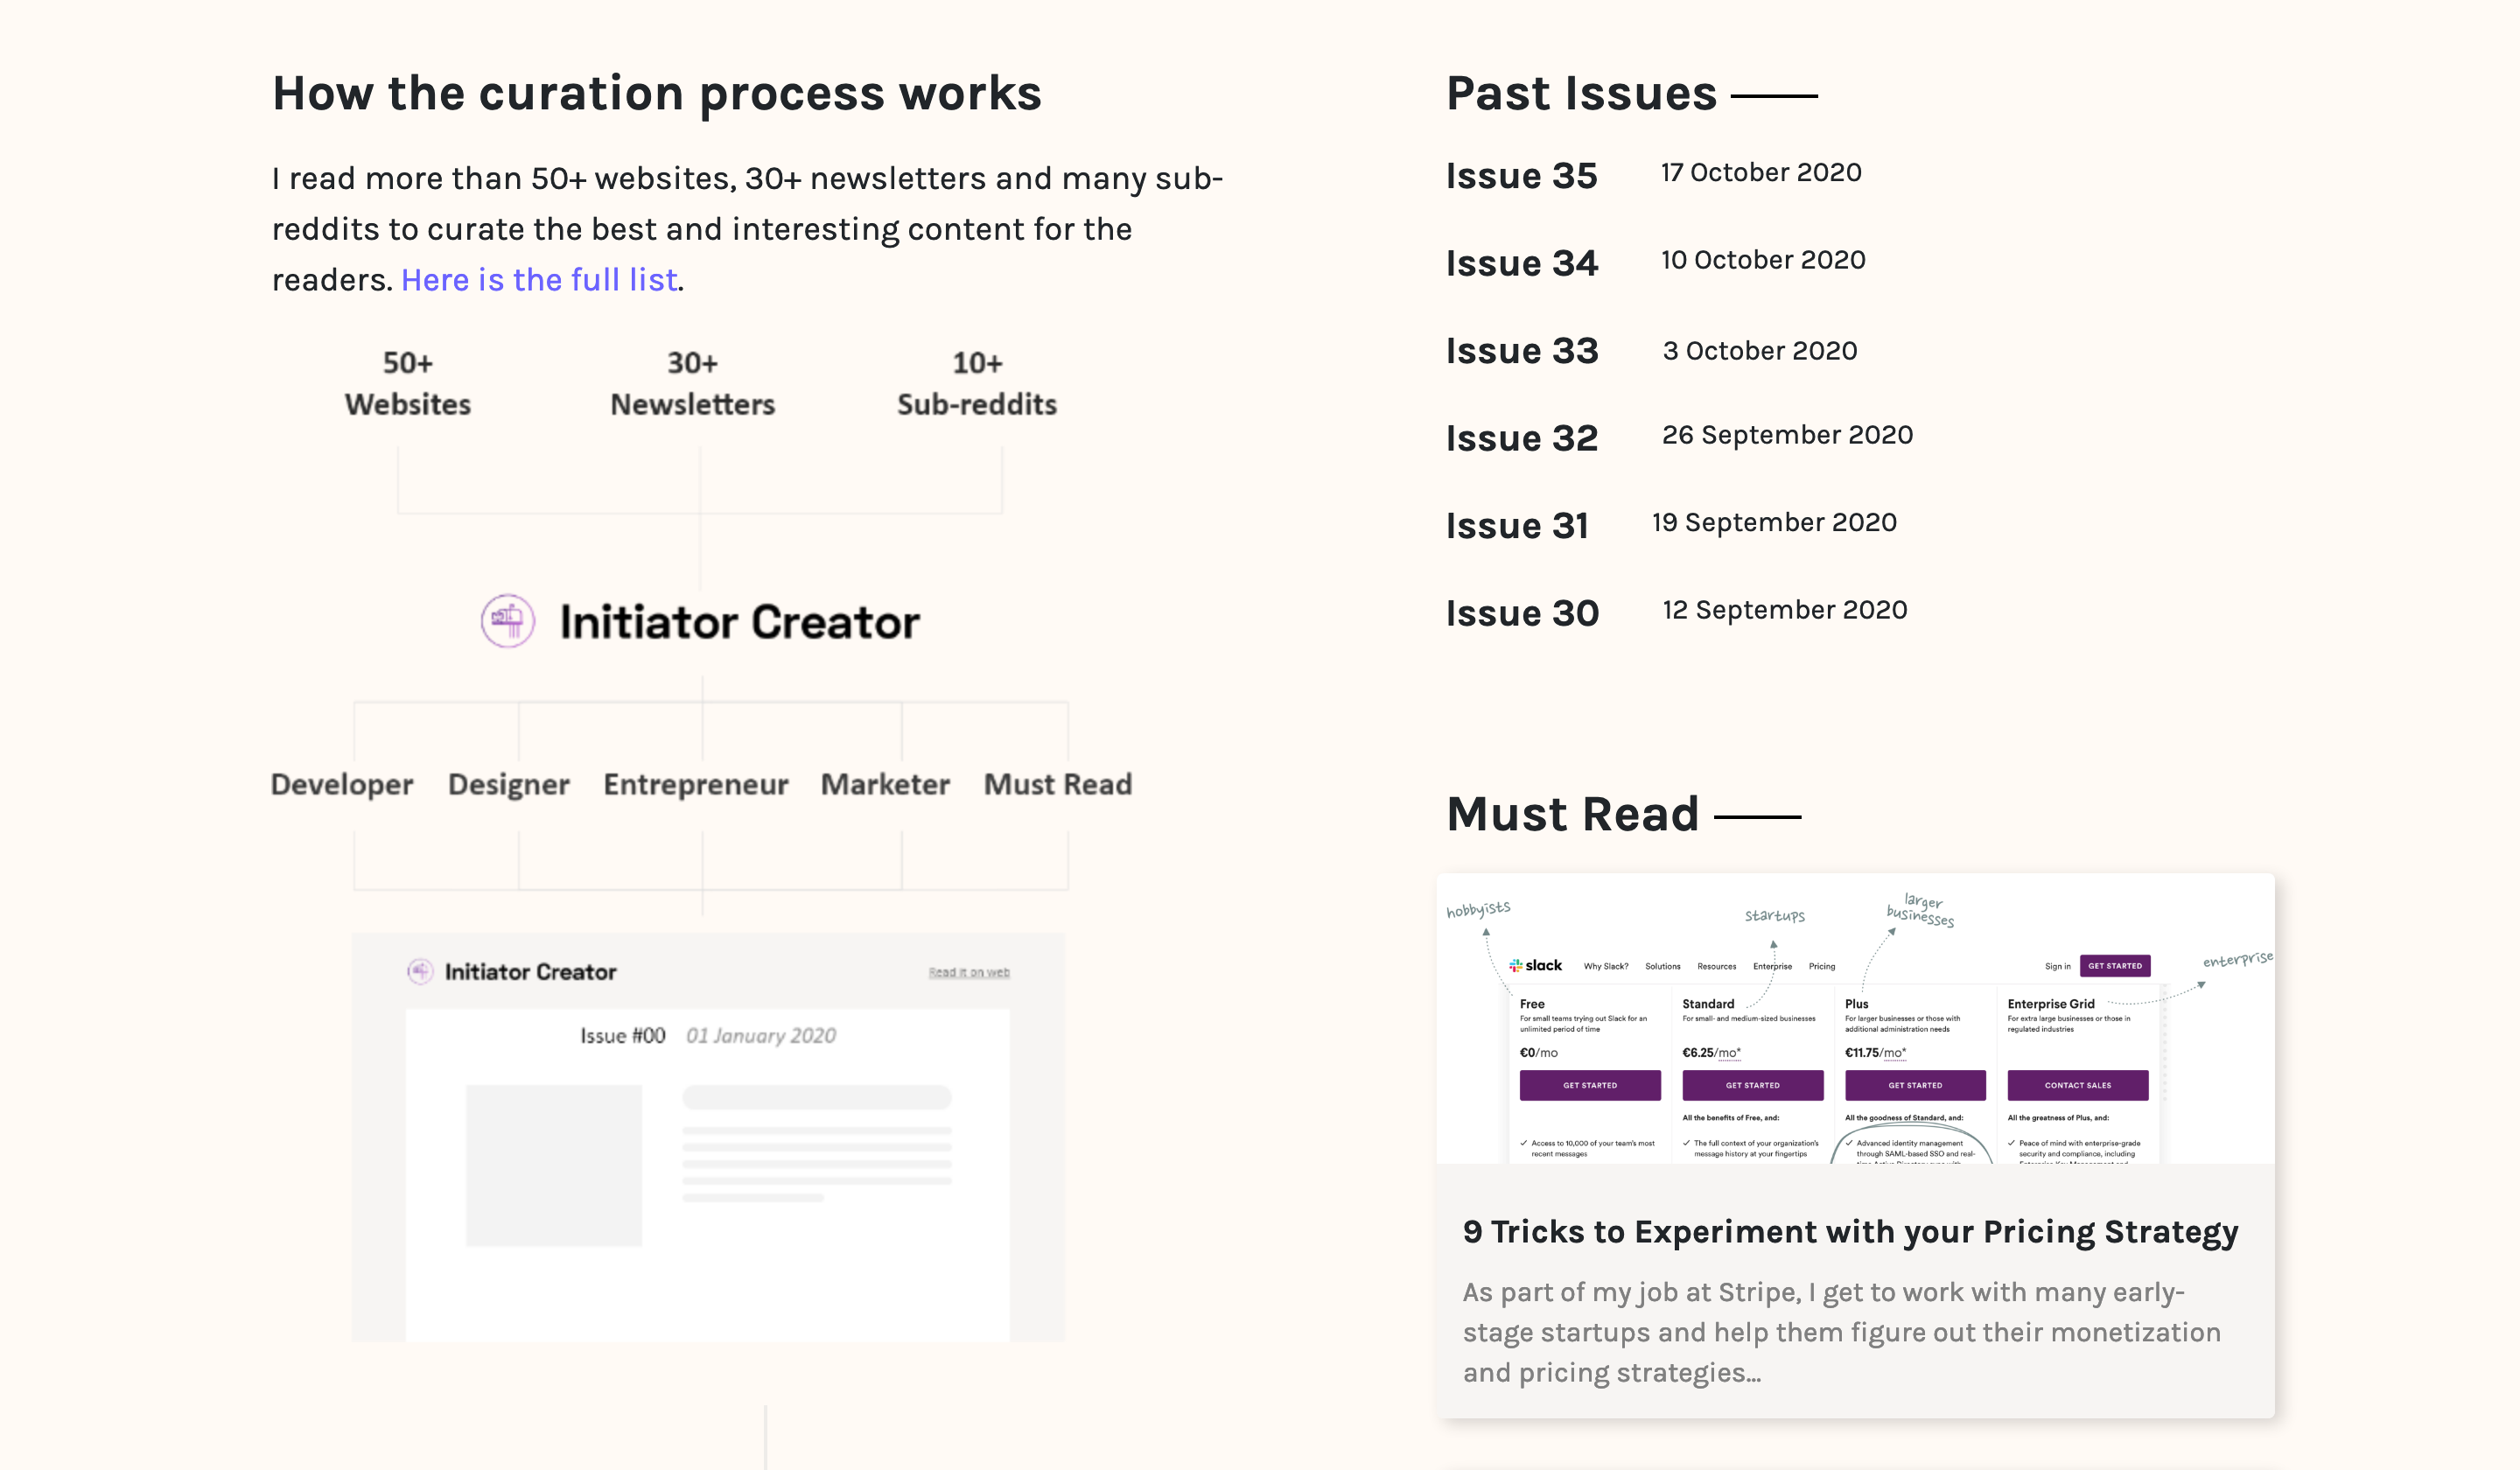Click 'How the curation process works' heading

pos(657,94)
